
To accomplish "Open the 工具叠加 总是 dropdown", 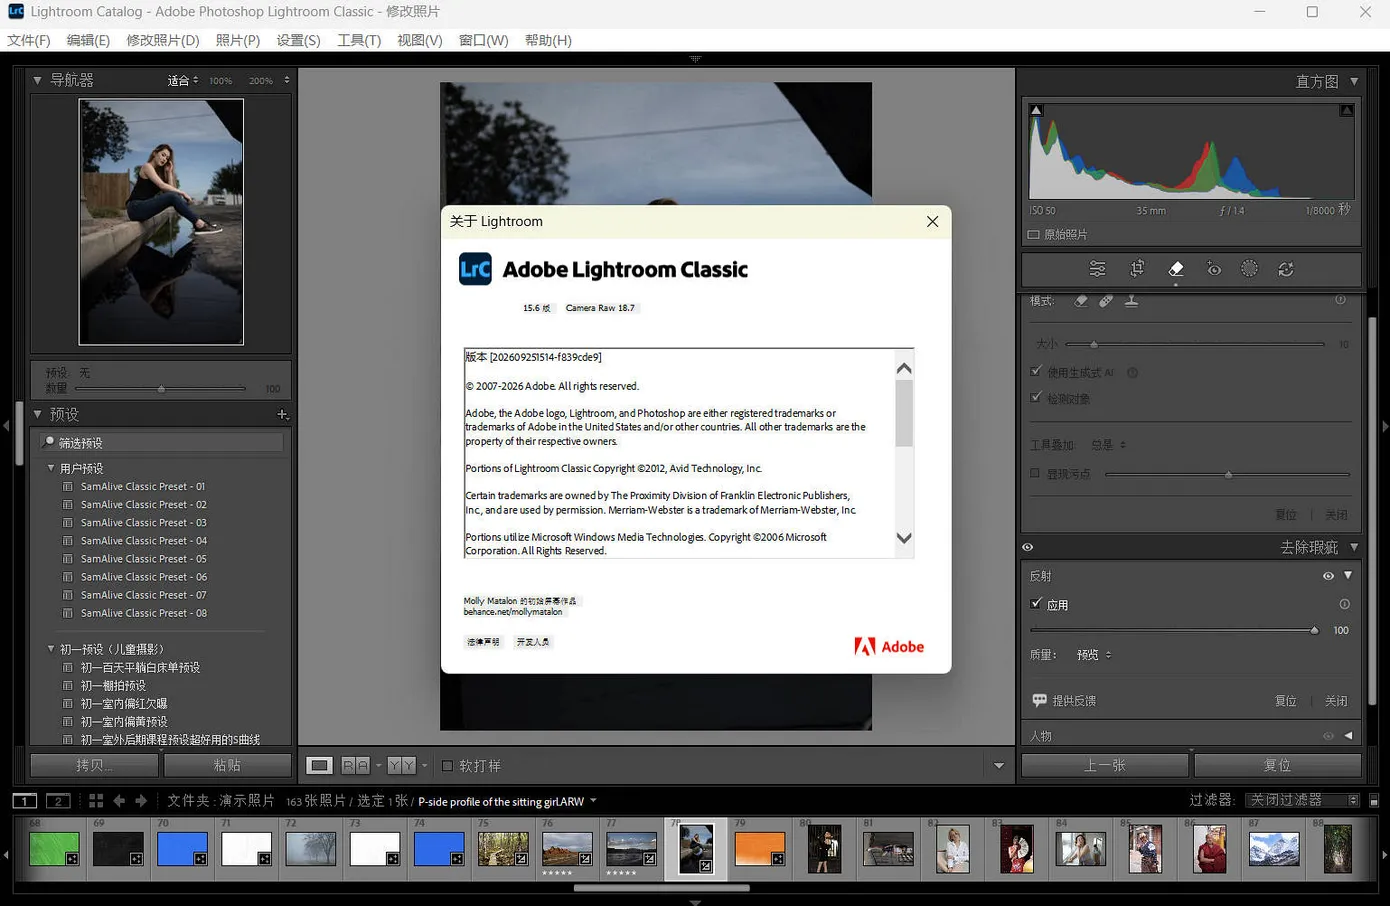I will pyautogui.click(x=1108, y=445).
